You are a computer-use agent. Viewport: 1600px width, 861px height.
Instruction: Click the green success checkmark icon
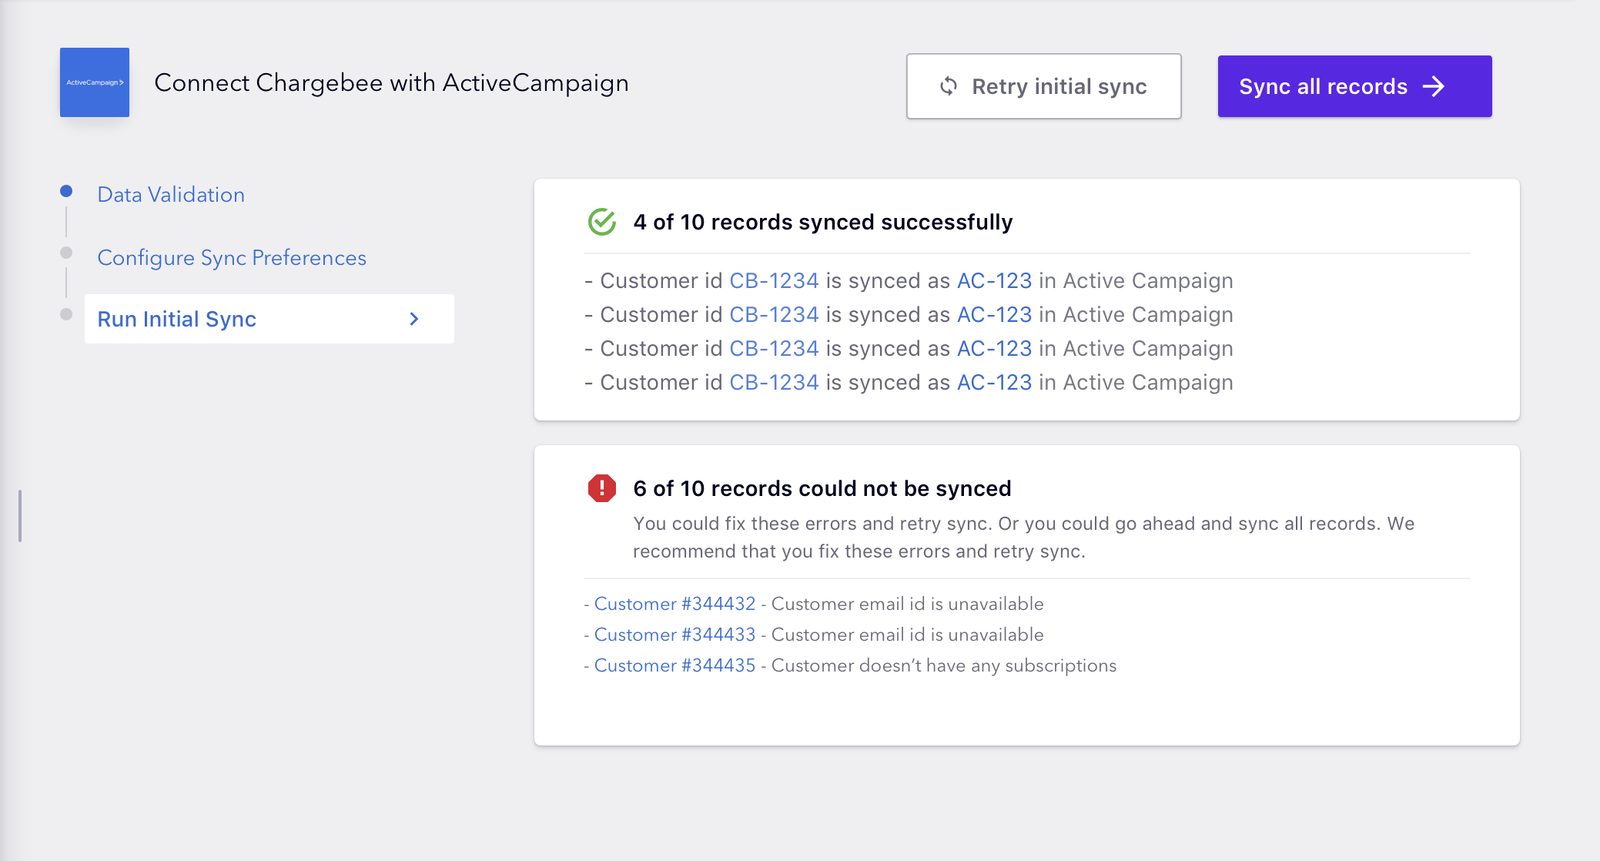[x=602, y=222]
